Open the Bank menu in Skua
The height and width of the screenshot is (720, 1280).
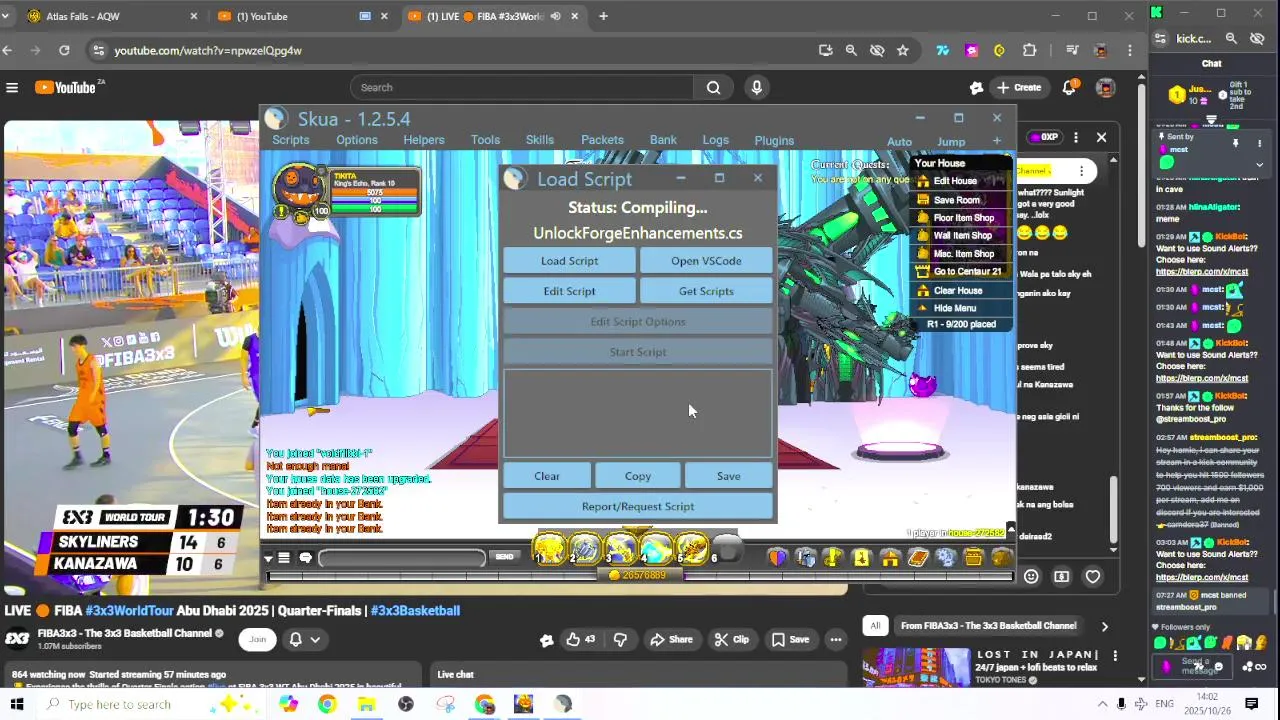(x=663, y=140)
